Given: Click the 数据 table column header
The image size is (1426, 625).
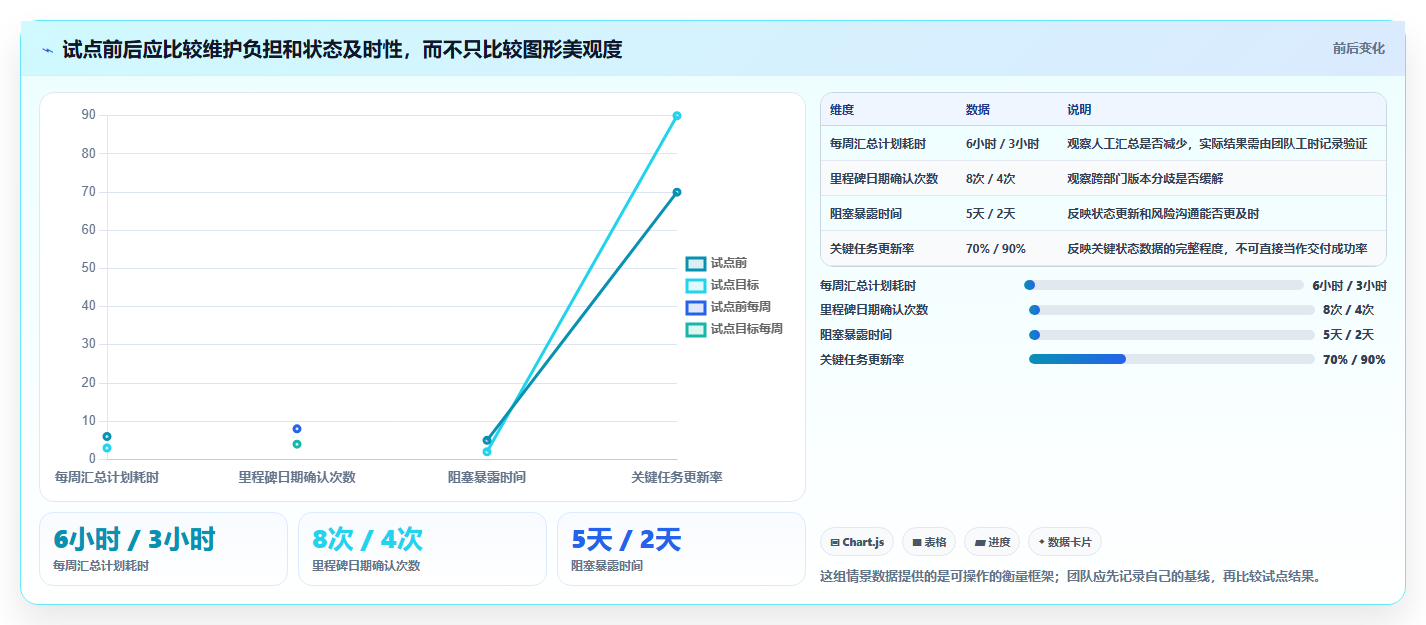Looking at the screenshot, I should point(978,110).
